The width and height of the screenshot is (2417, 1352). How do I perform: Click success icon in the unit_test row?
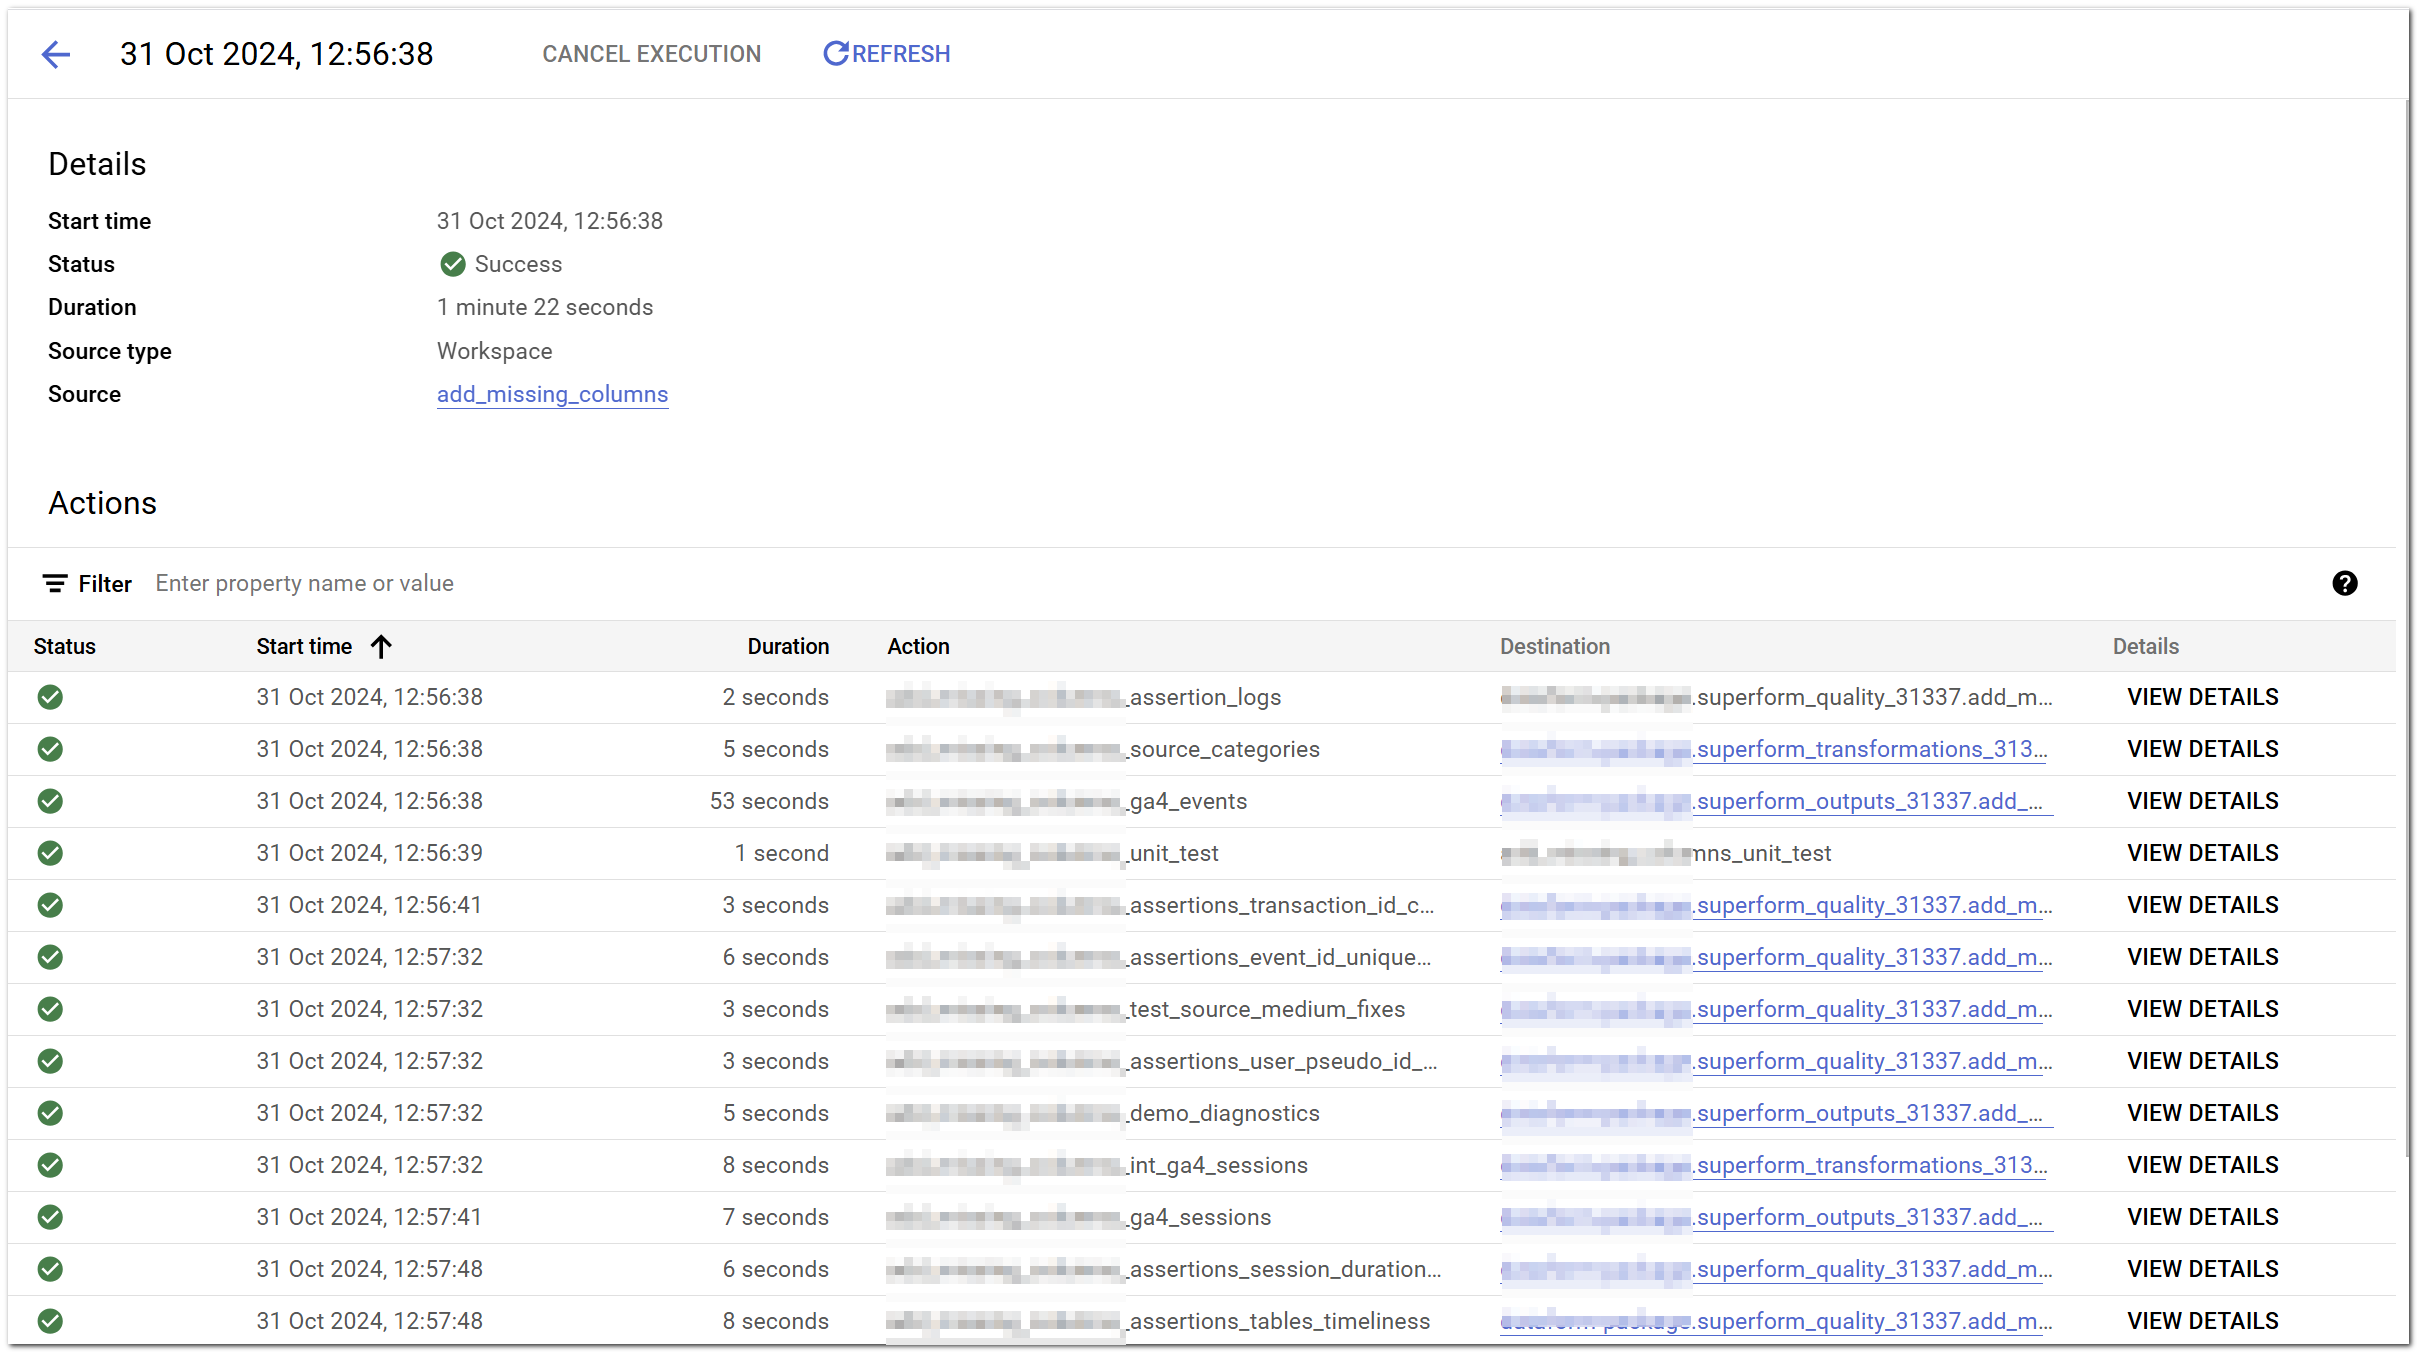tap(50, 853)
